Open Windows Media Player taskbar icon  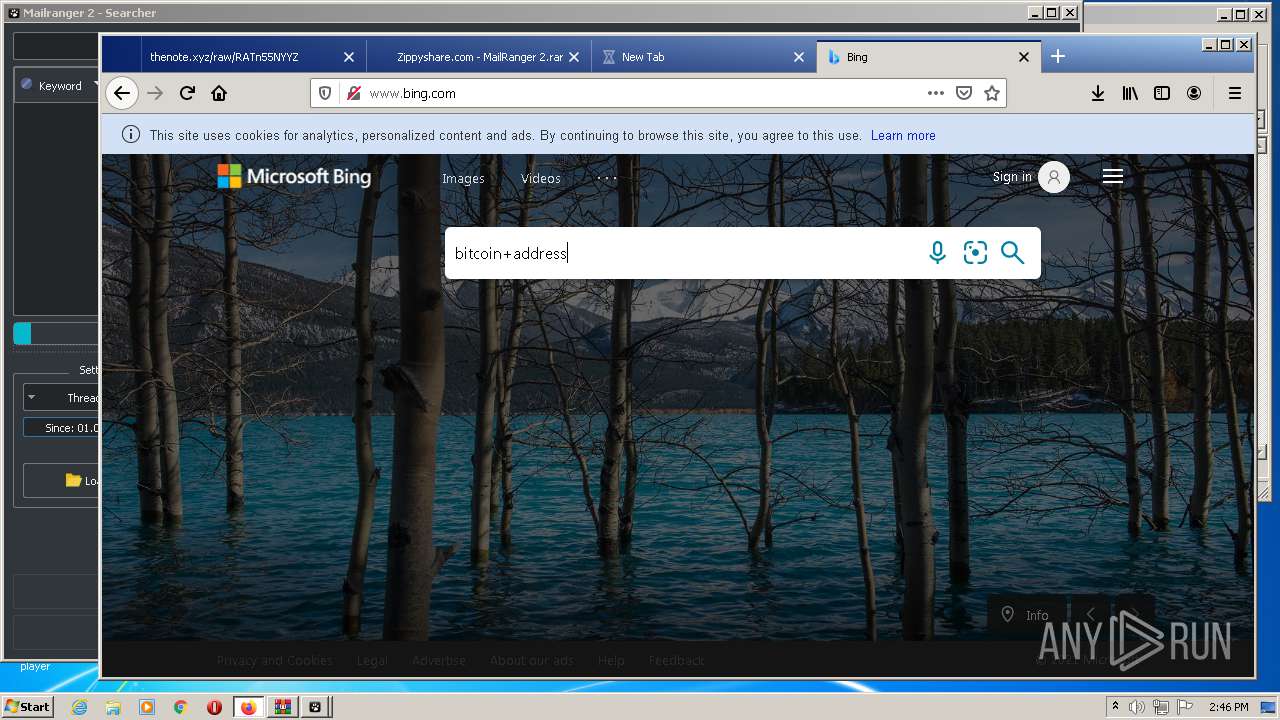(x=147, y=707)
